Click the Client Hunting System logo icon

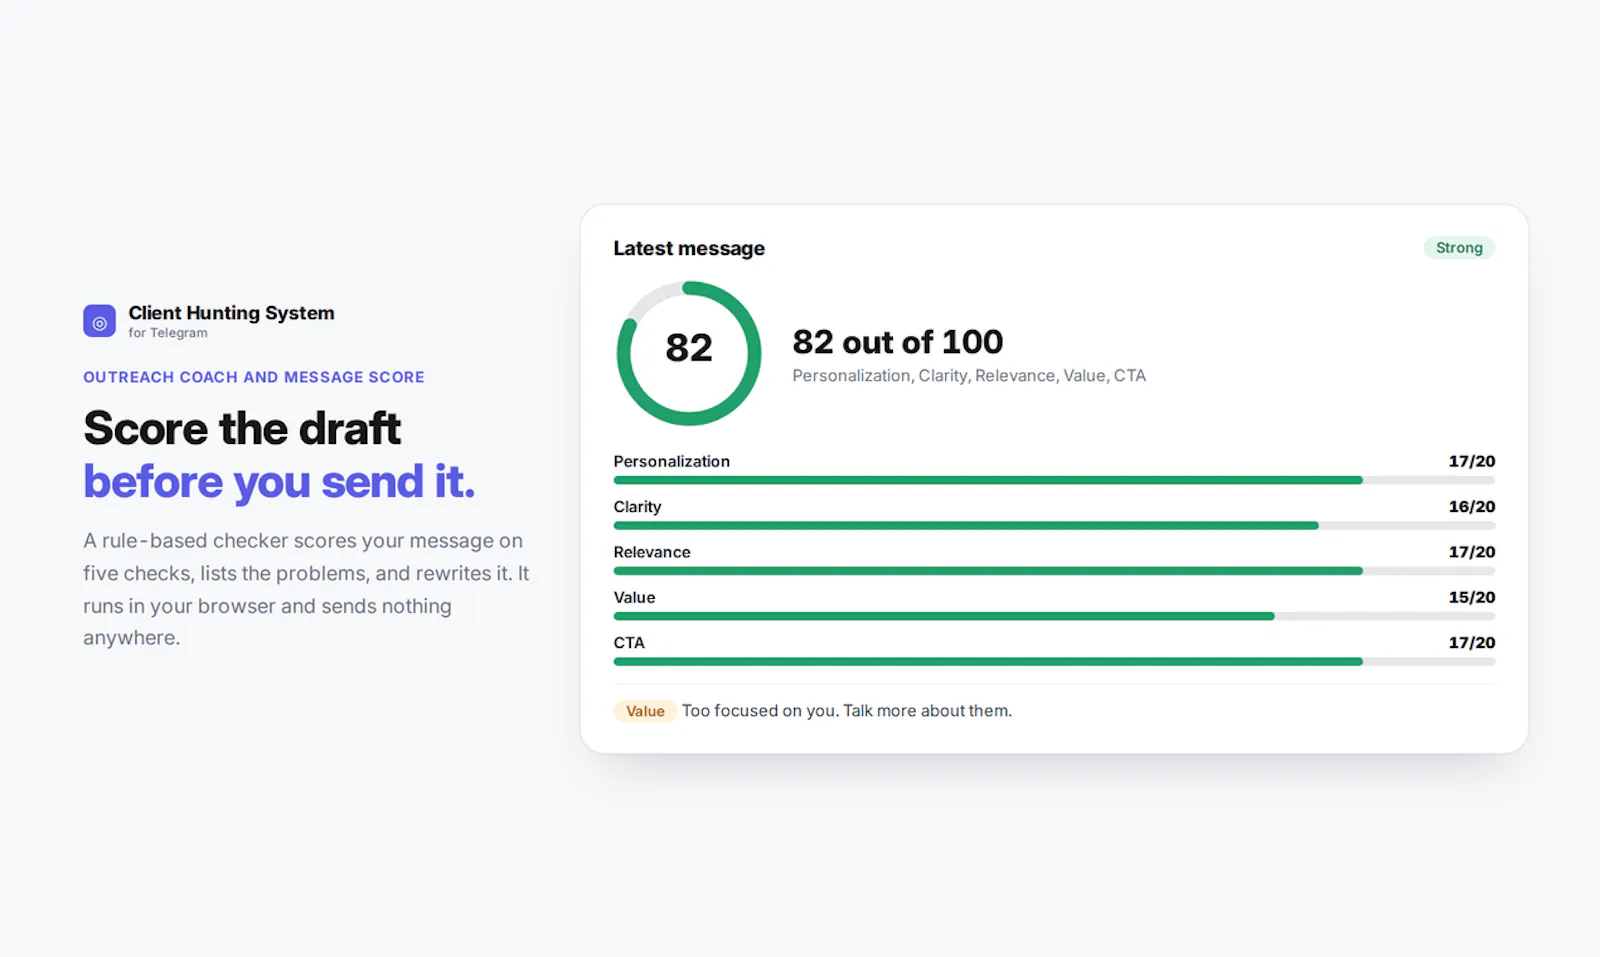click(99, 321)
